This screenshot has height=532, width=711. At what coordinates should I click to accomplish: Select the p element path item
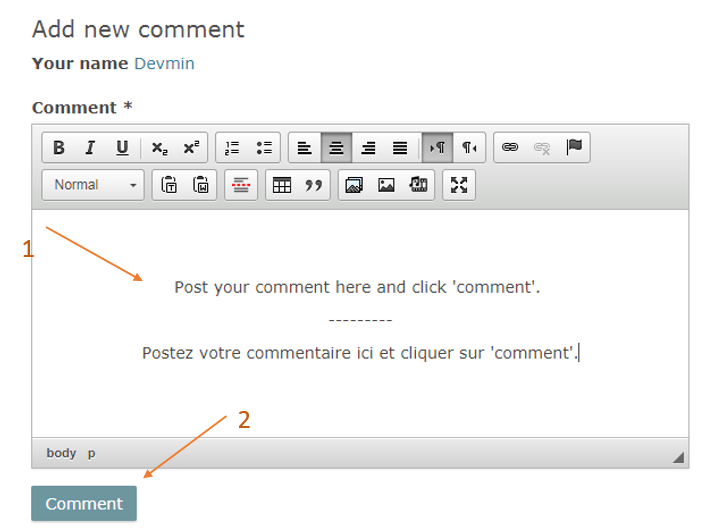pyautogui.click(x=91, y=453)
